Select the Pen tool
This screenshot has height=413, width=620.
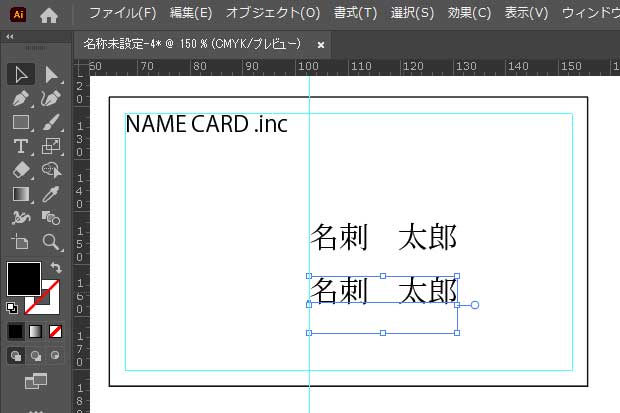coord(21,98)
